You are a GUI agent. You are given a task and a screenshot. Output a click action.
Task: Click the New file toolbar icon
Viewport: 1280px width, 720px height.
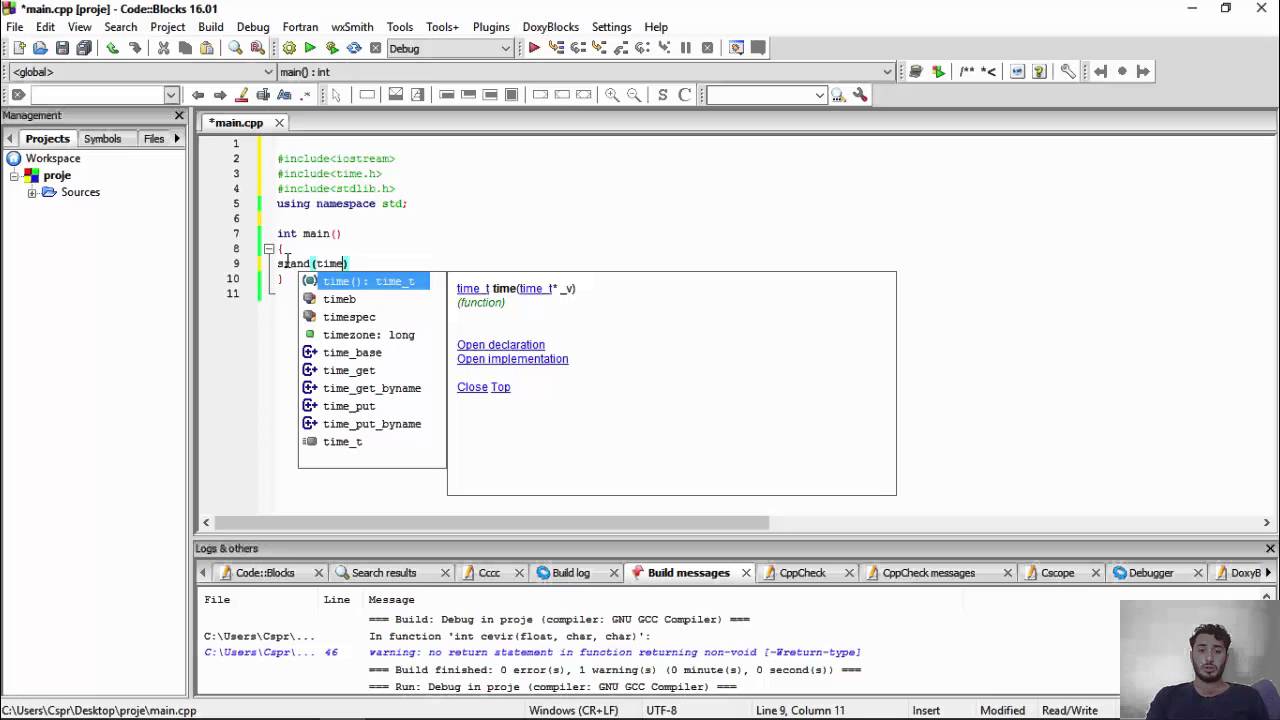click(x=18, y=48)
